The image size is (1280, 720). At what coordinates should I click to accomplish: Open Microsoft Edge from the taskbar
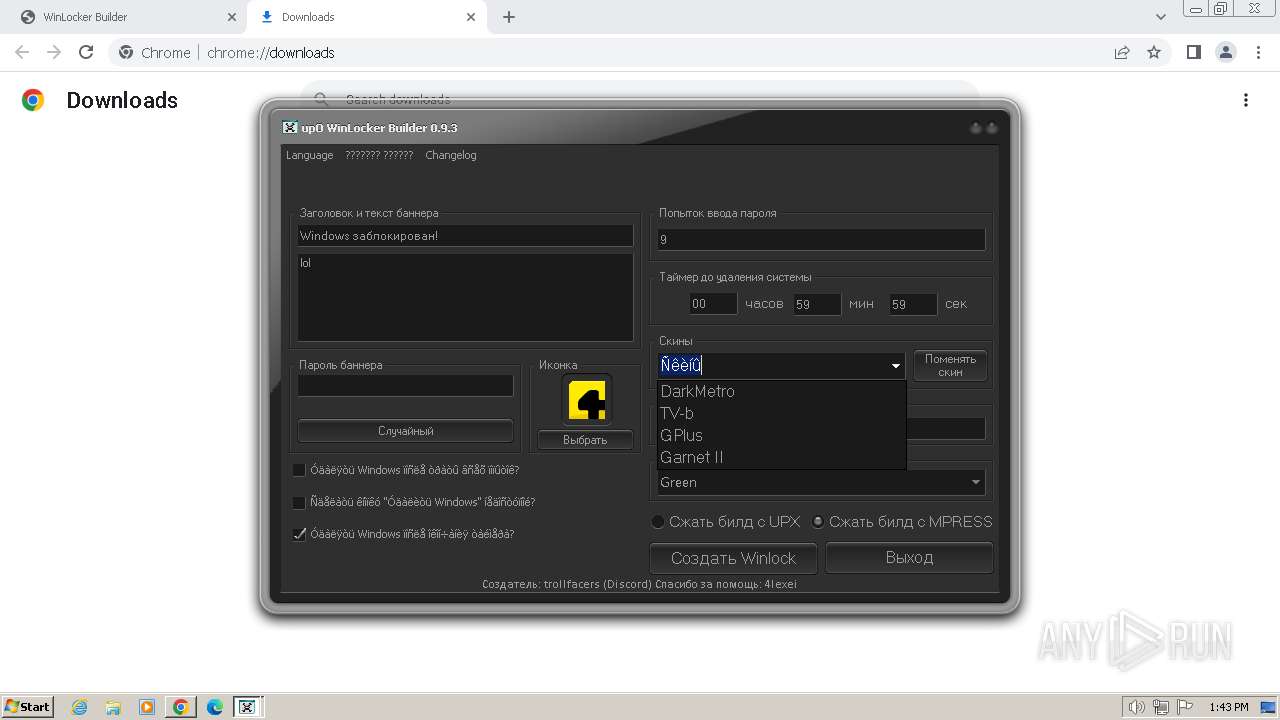(215, 707)
